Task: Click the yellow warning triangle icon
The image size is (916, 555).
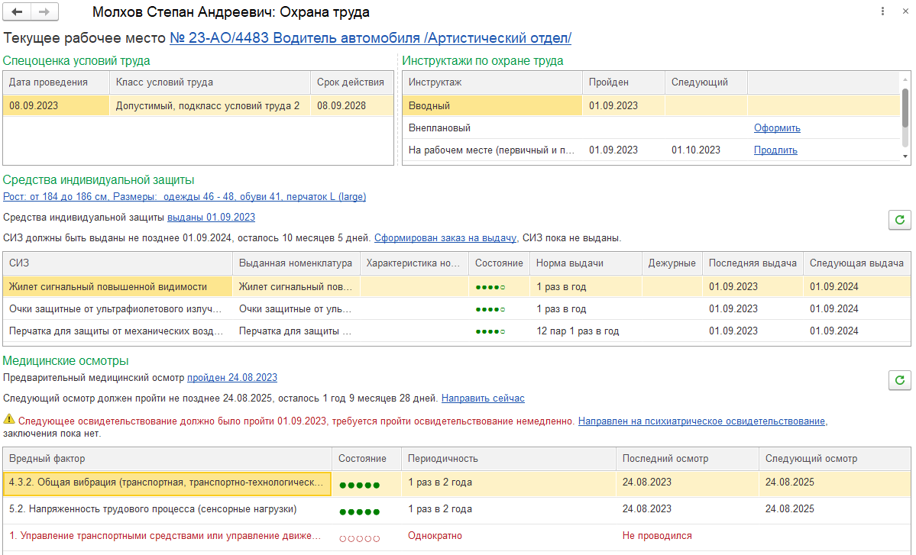Action: coord(9,420)
